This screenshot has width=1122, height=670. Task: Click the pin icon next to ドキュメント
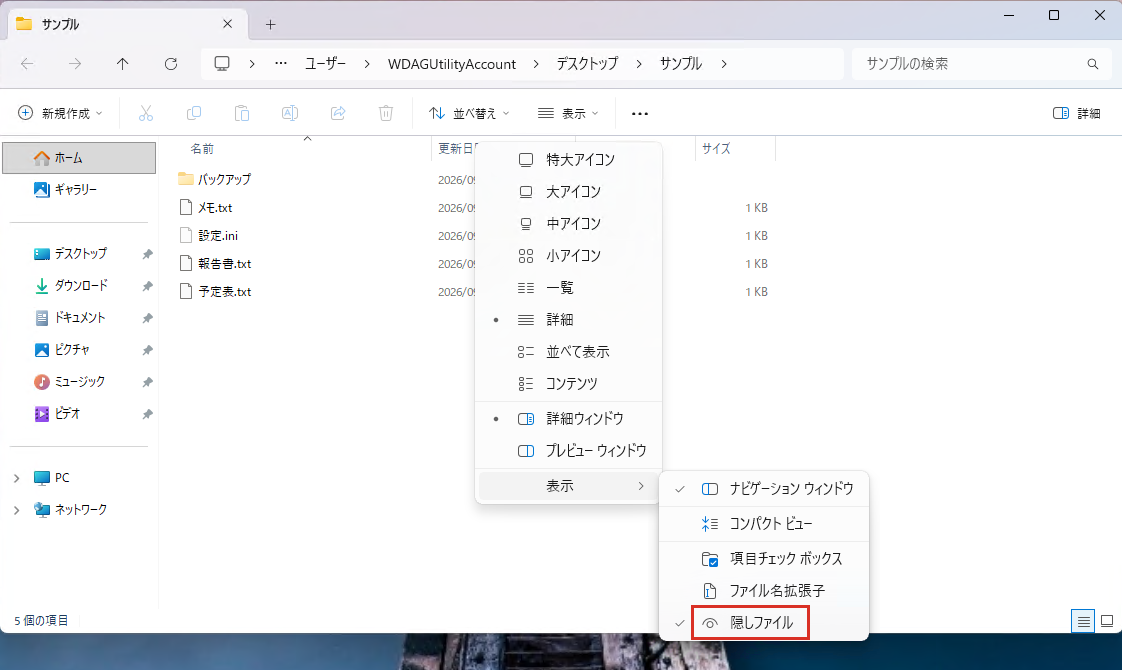point(147,318)
